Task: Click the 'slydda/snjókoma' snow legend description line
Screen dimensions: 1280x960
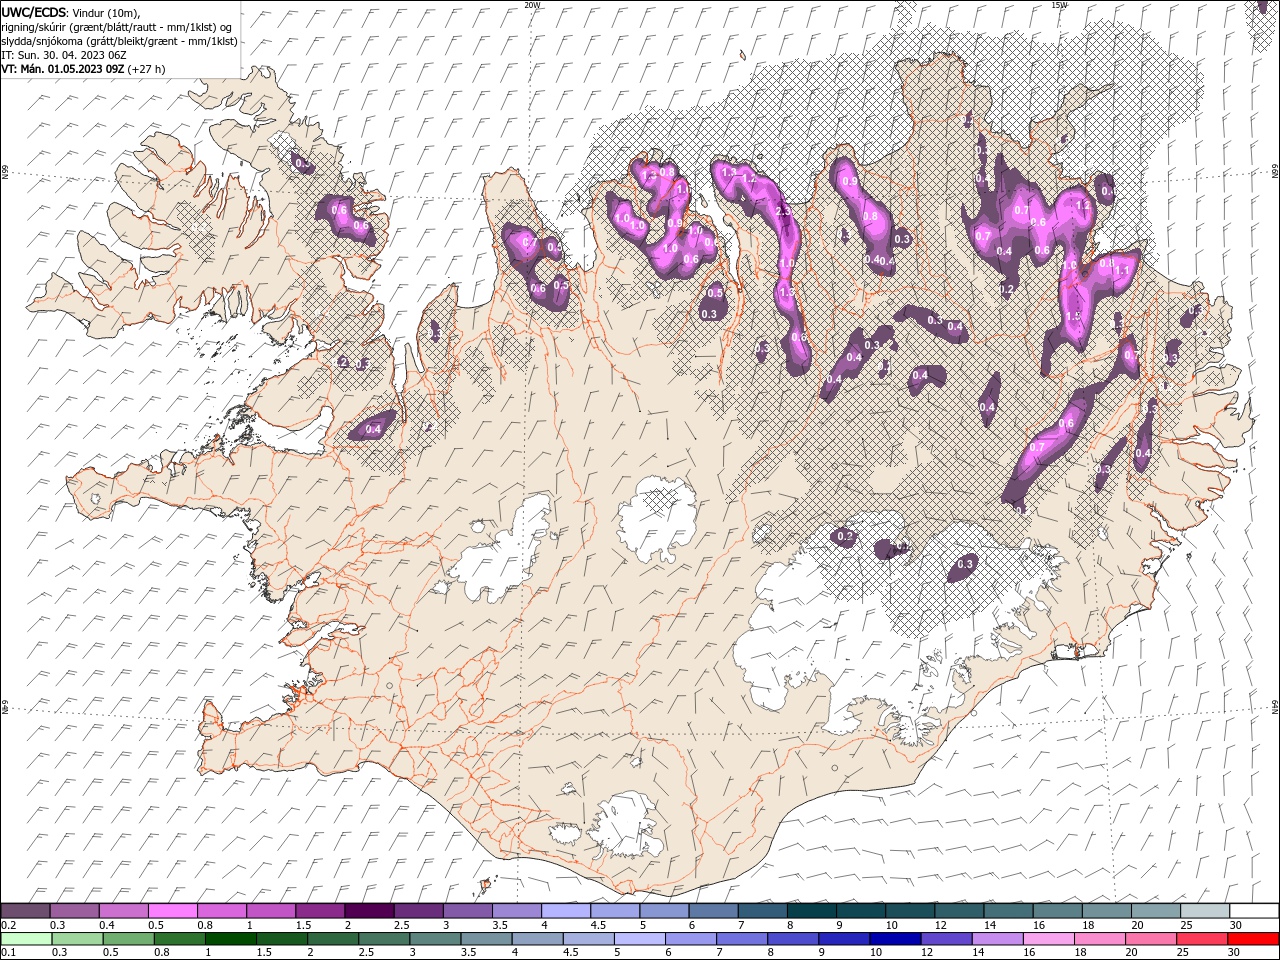Action: [x=119, y=41]
